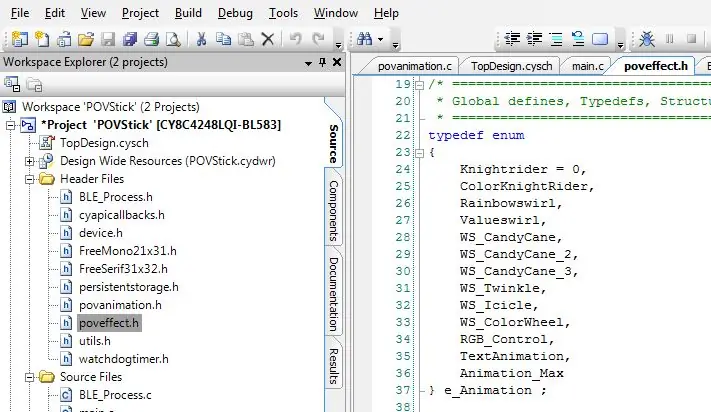Open the Window menu
The image size is (711, 412).
(336, 13)
